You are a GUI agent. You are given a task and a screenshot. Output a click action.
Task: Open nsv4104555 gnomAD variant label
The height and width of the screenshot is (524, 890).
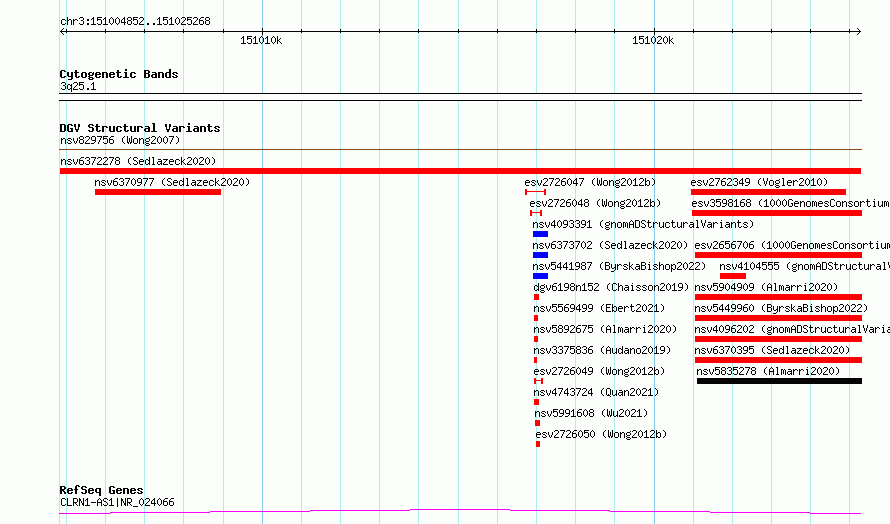[804, 266]
